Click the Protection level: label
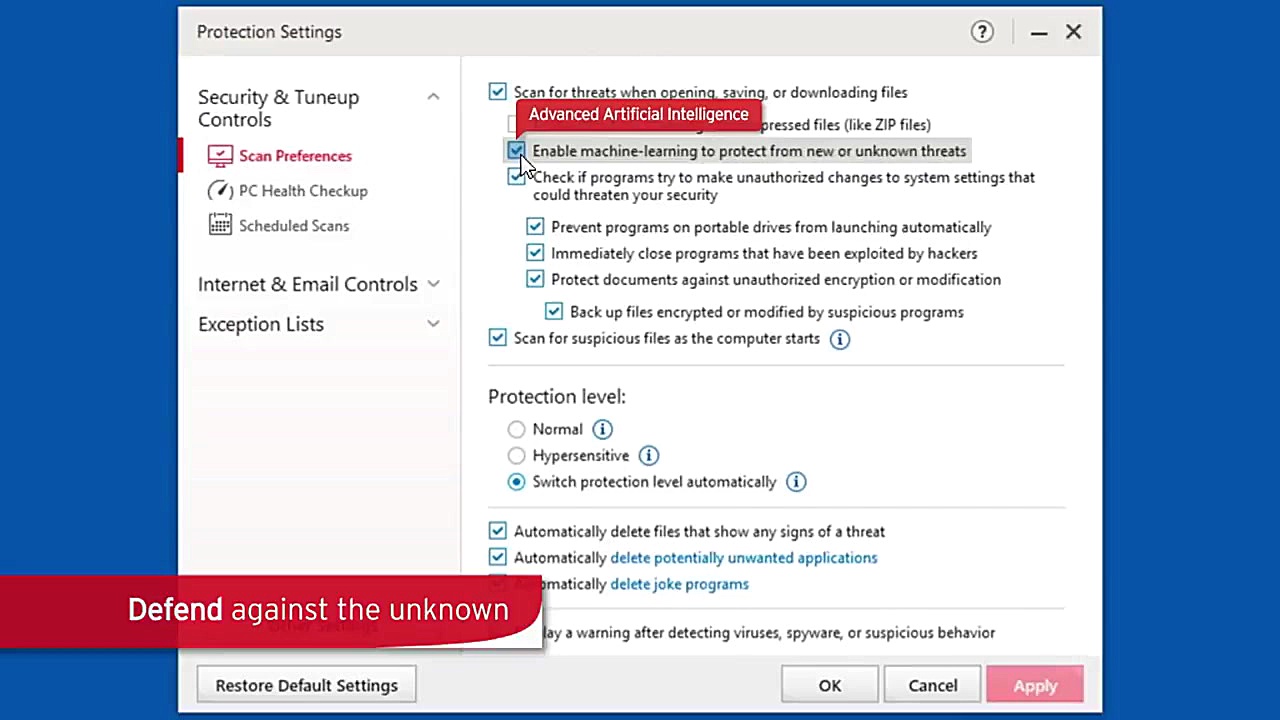The image size is (1280, 720). [x=557, y=397]
